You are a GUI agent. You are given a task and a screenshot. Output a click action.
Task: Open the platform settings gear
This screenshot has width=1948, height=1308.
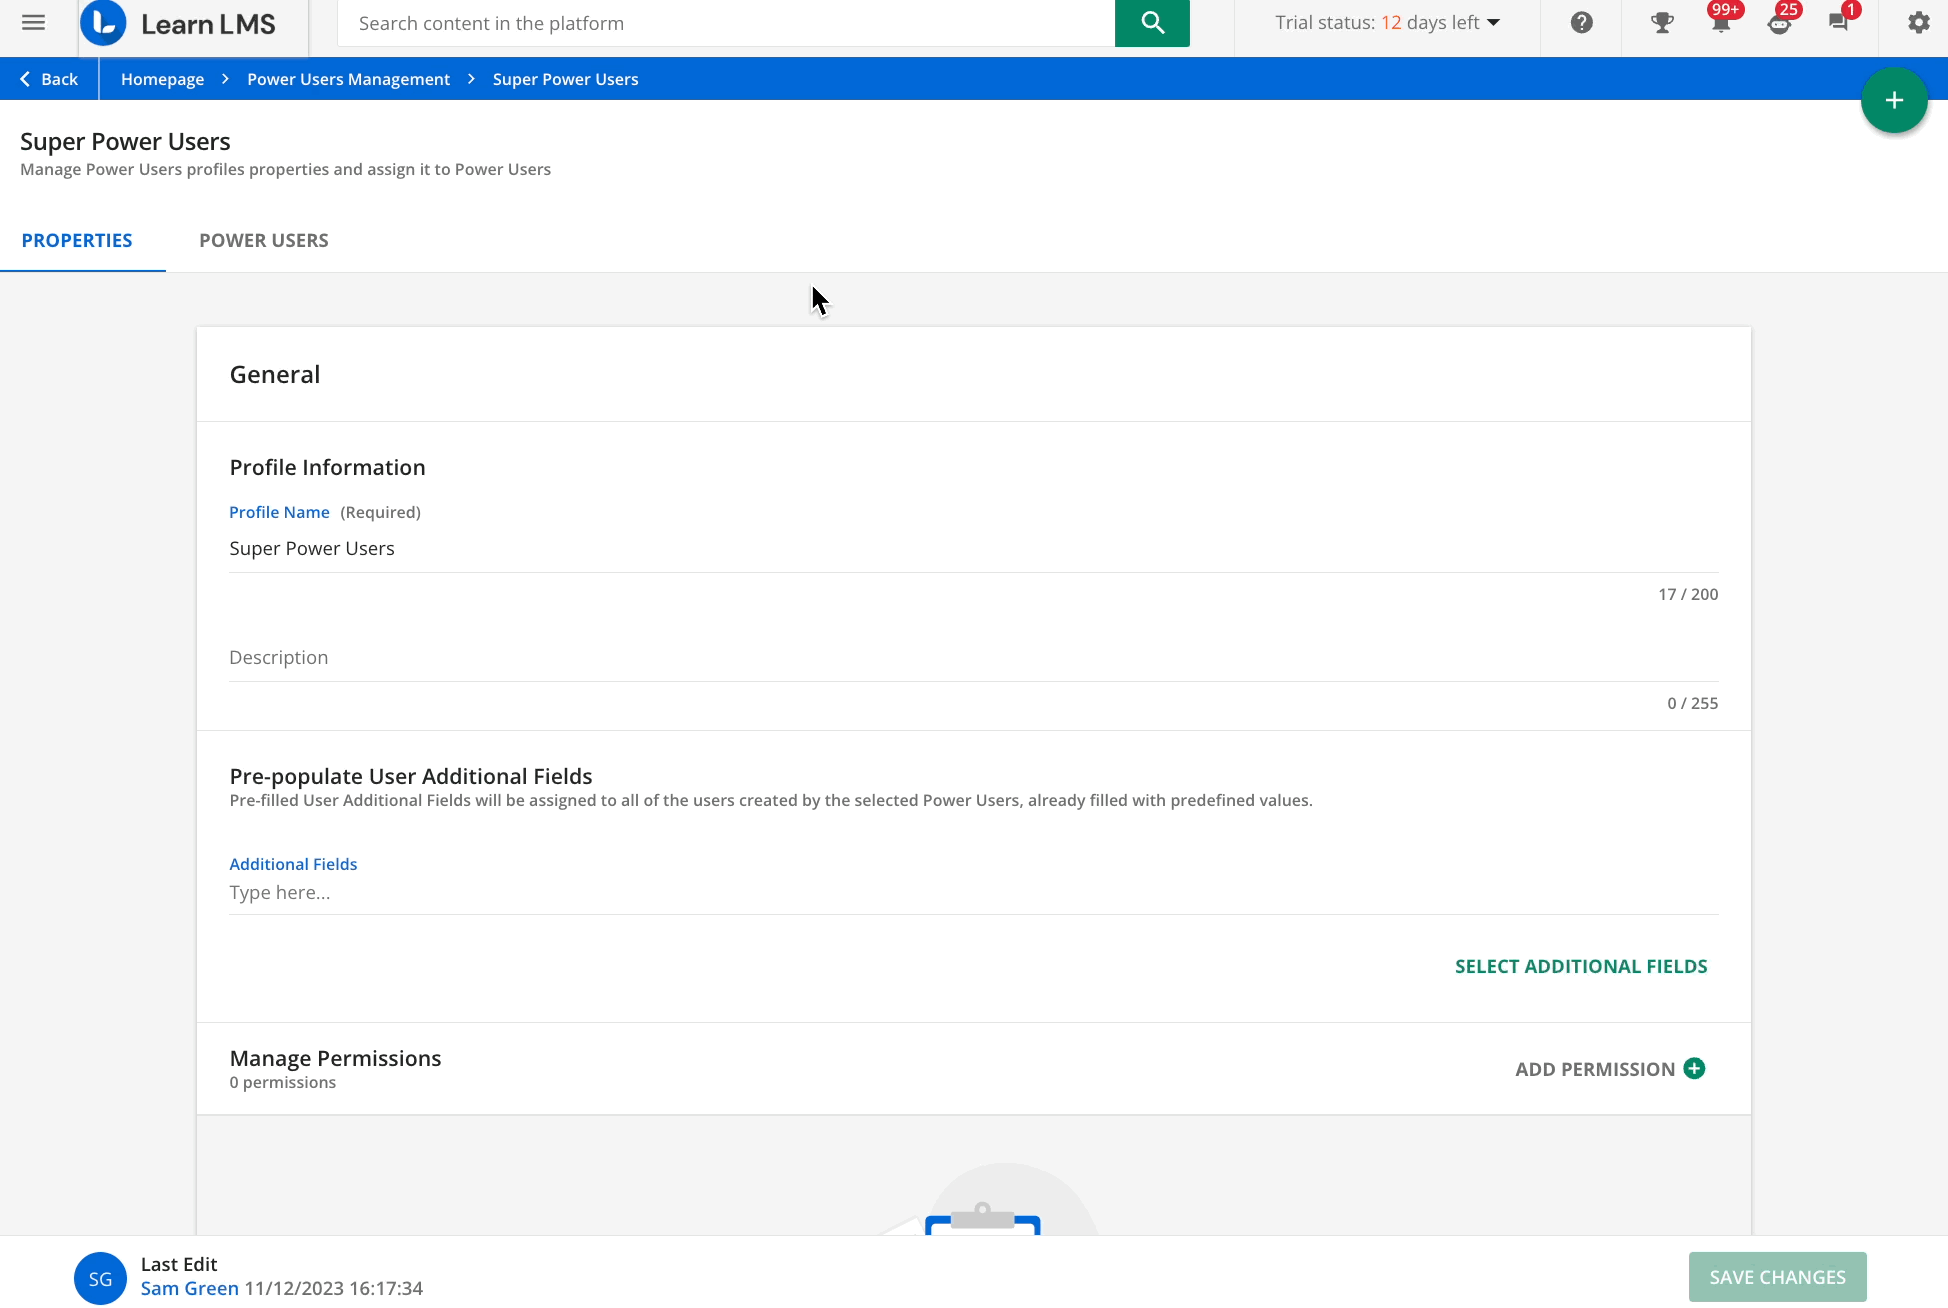(1918, 22)
